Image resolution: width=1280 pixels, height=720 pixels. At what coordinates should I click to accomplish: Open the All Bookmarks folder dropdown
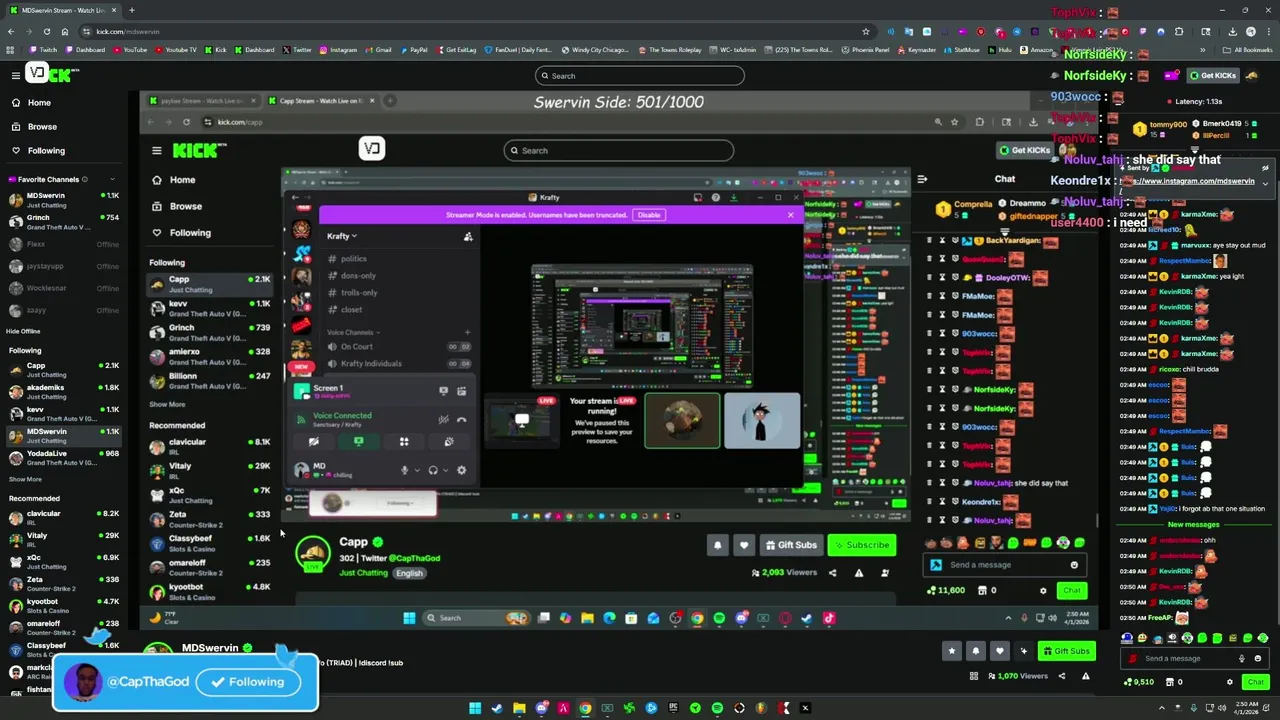click(1249, 50)
